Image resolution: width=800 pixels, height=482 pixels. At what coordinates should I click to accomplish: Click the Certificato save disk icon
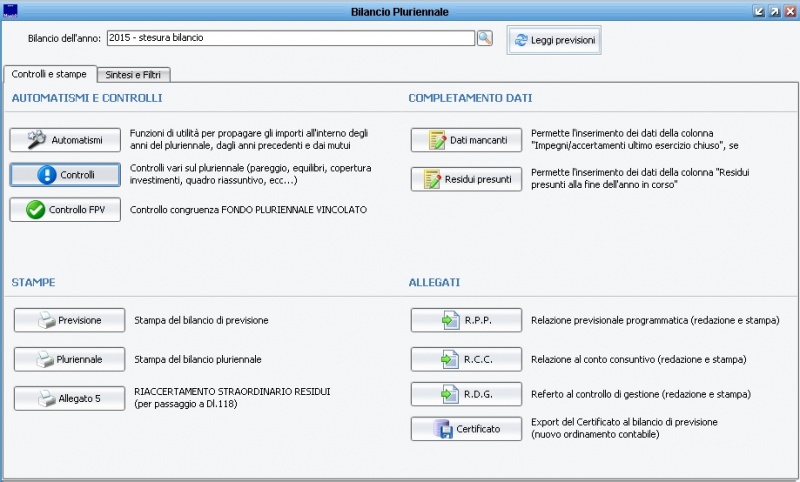pos(447,430)
